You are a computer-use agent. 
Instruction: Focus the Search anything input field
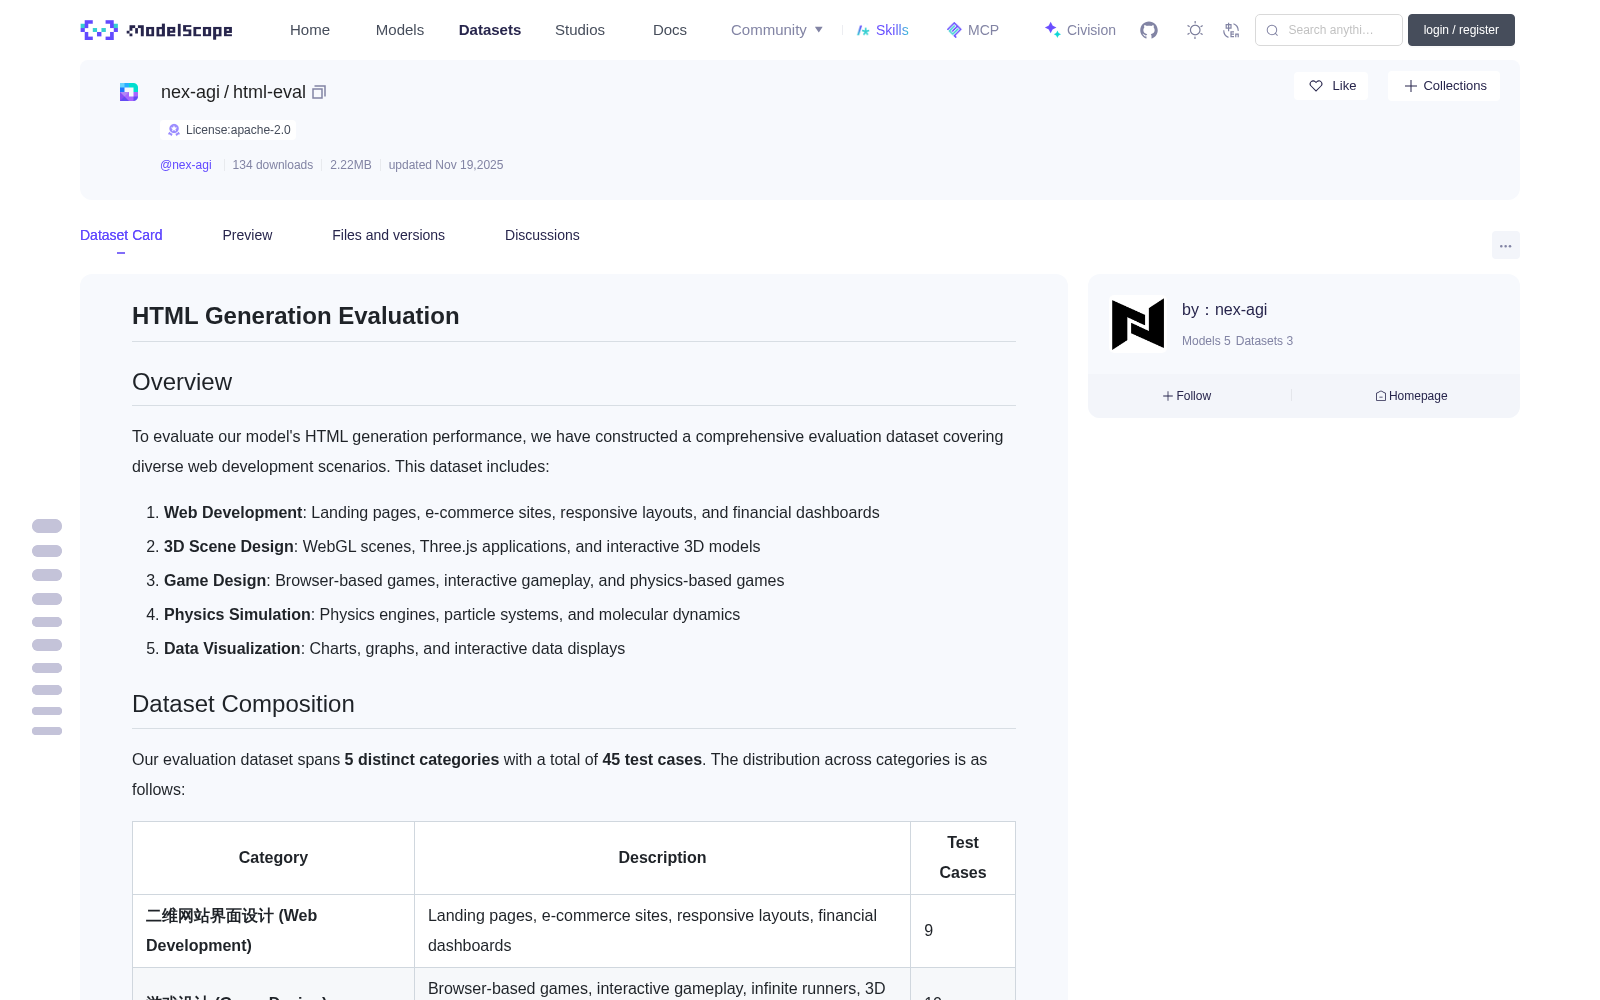(1329, 30)
